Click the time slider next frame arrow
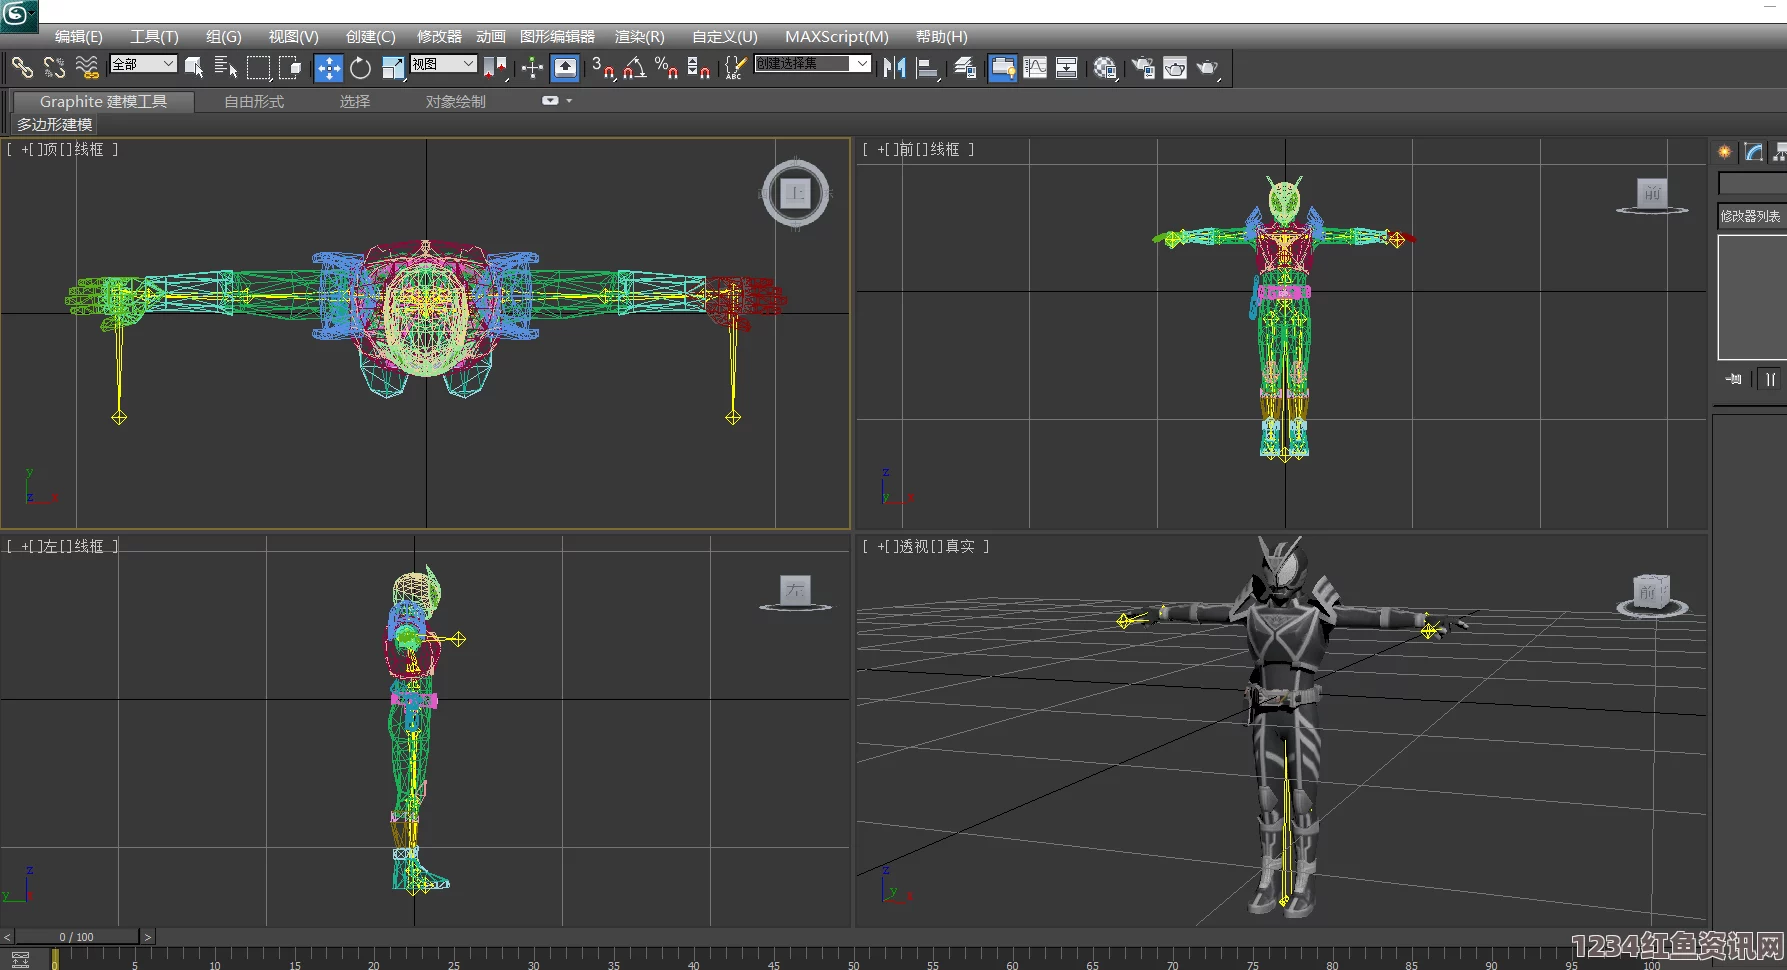This screenshot has width=1787, height=970. click(147, 937)
